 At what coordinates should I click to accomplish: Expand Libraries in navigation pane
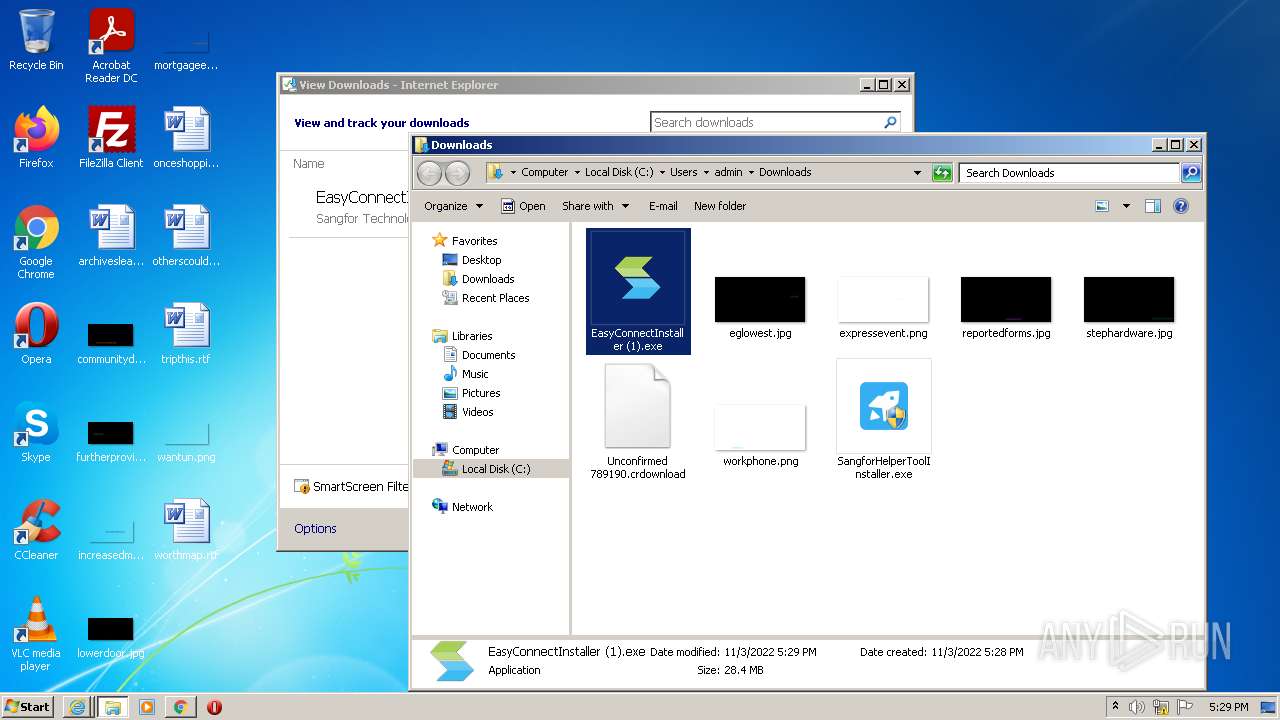[472, 336]
